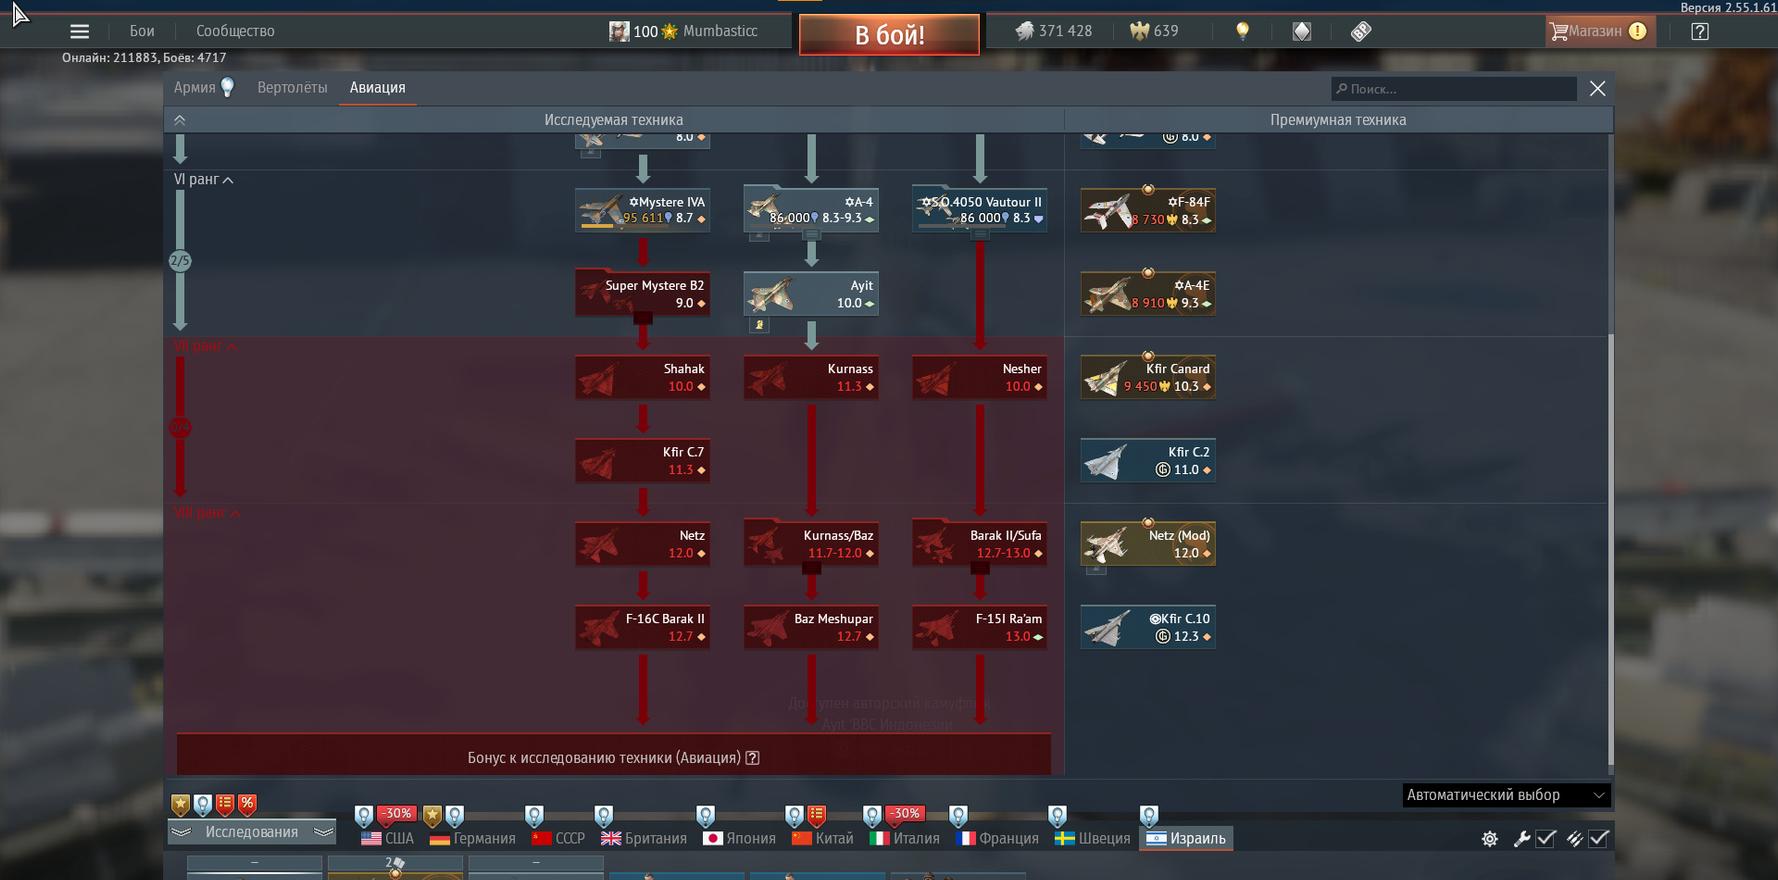Open the hamburger main menu
This screenshot has height=880, width=1778.
79,31
